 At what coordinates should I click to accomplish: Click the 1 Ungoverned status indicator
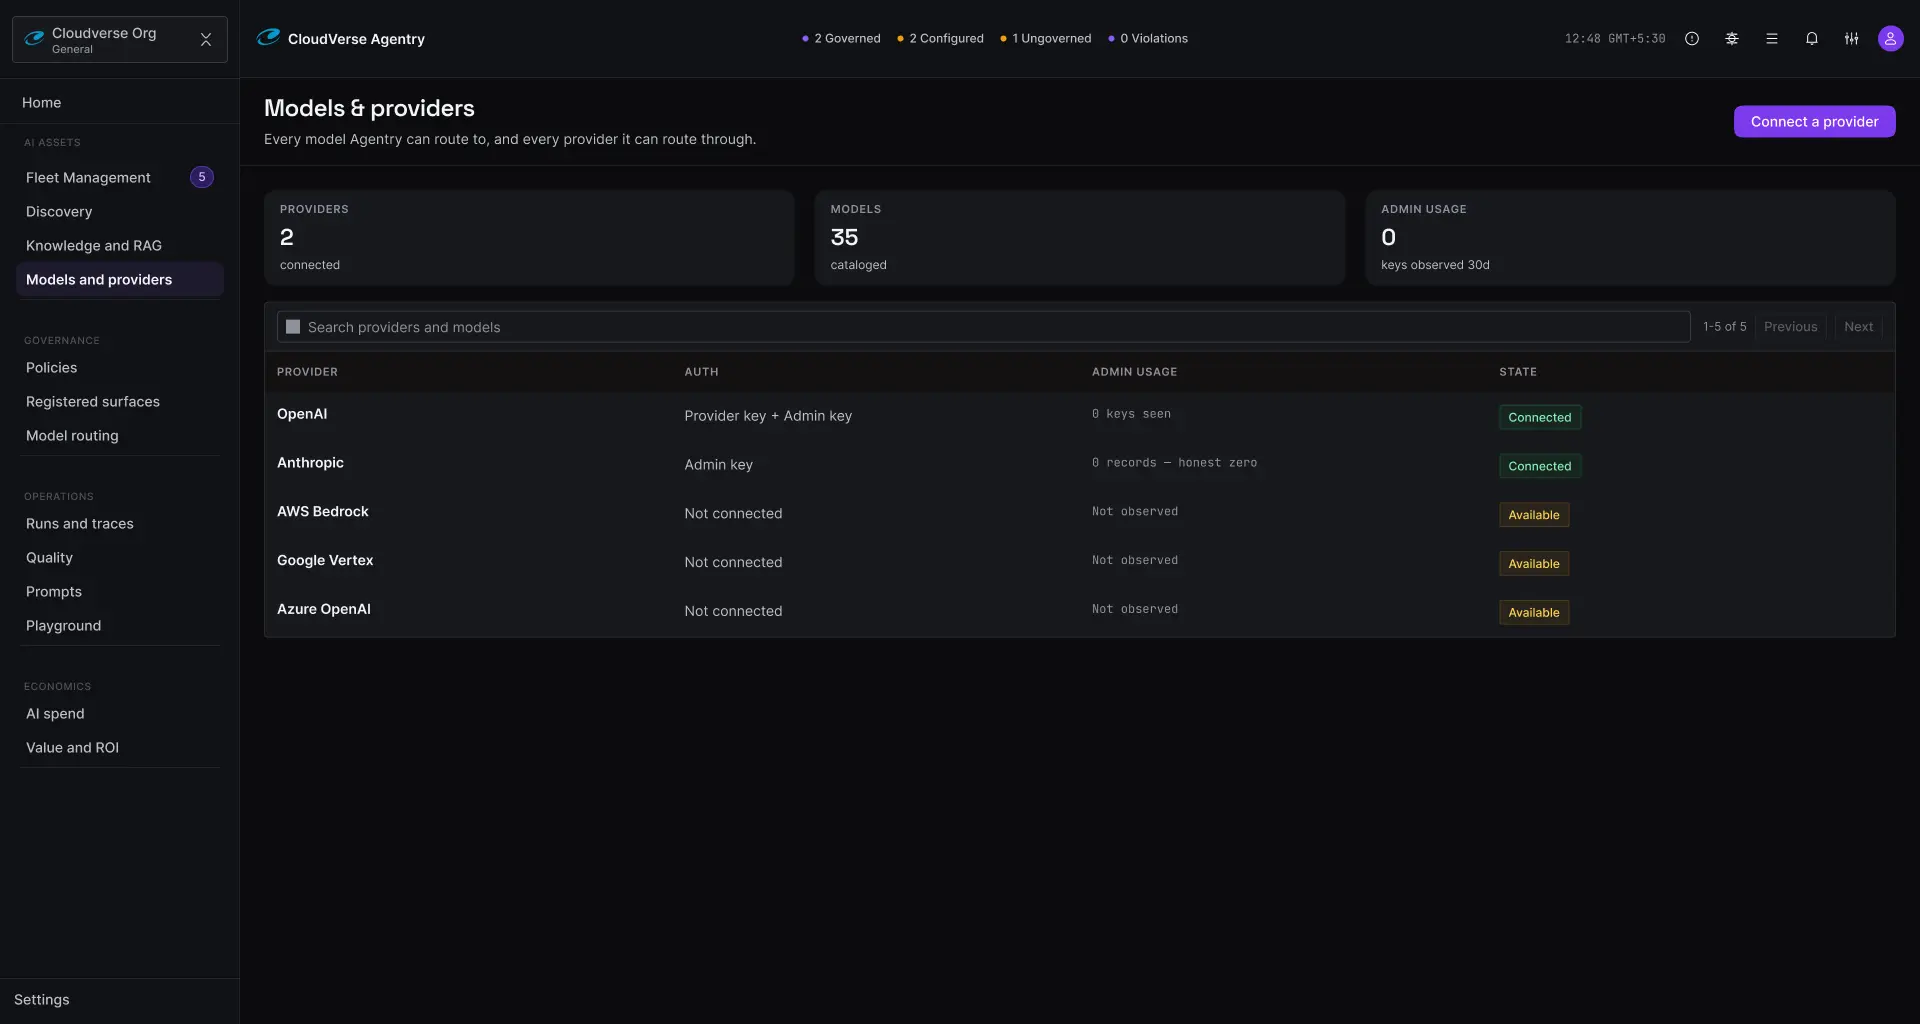(x=1046, y=39)
